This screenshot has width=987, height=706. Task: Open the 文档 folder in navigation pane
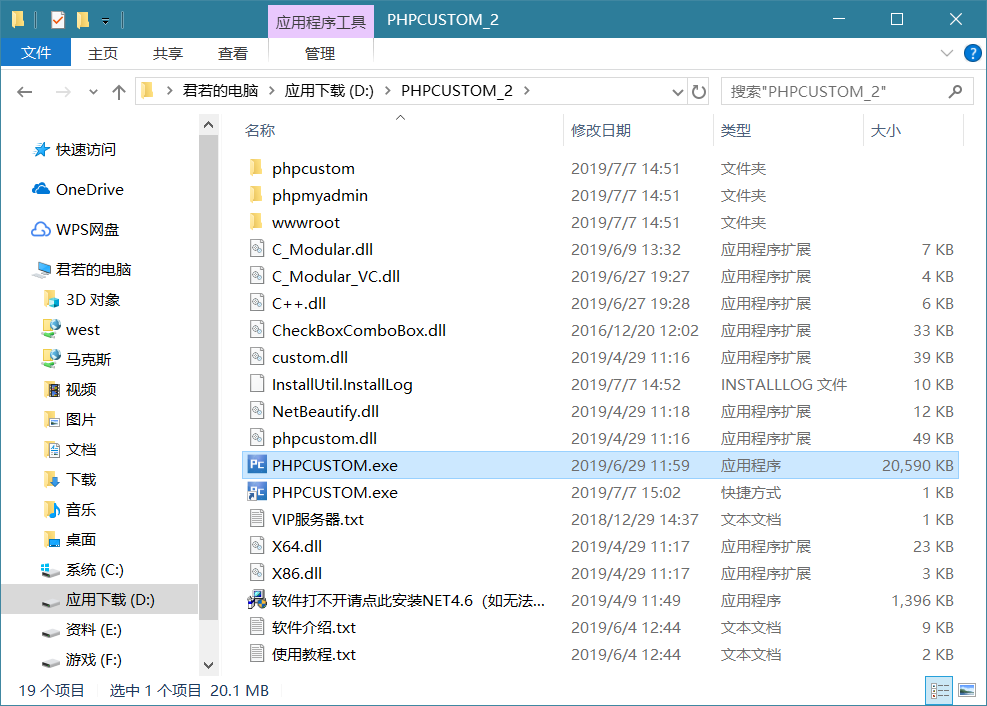click(70, 450)
